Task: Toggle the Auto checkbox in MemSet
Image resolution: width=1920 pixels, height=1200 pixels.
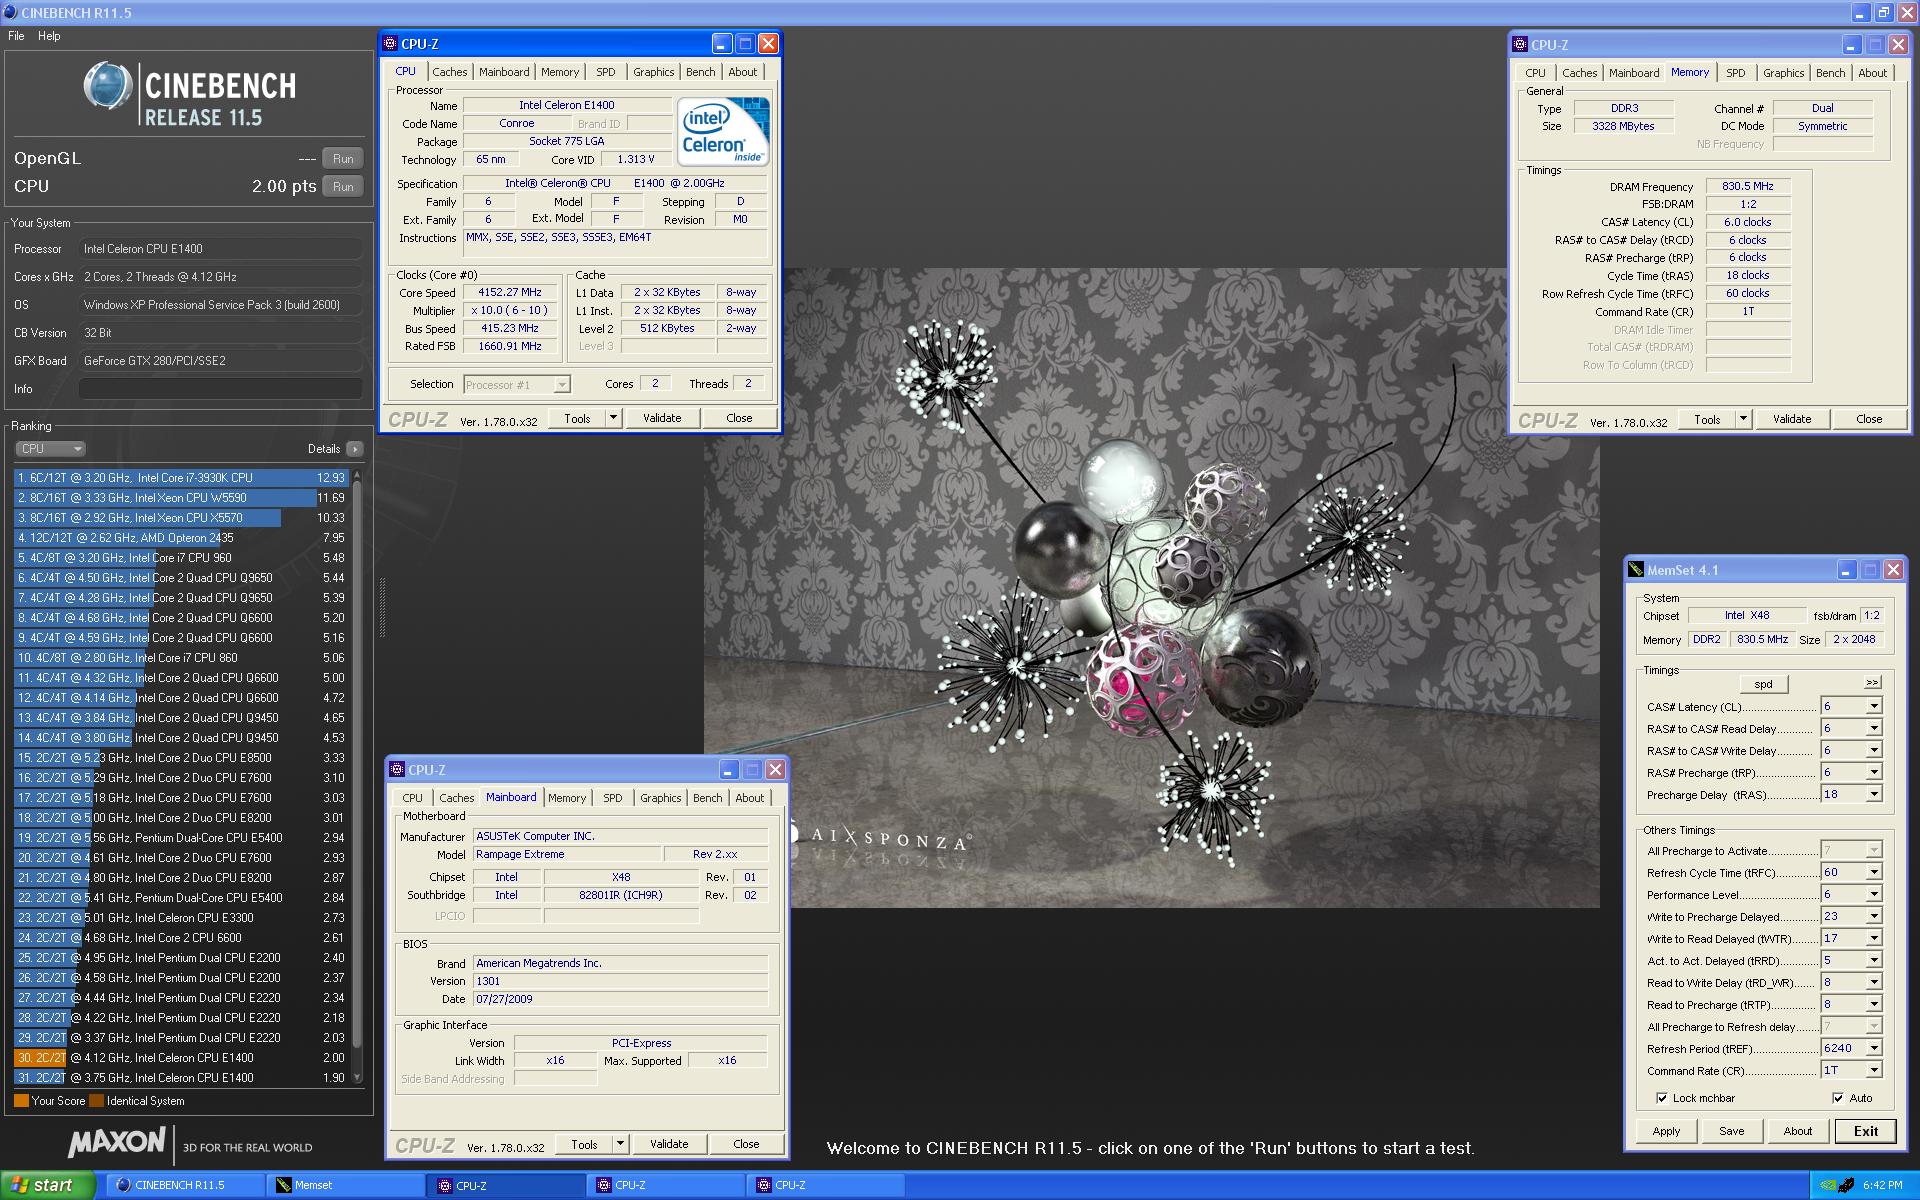Action: [1838, 1098]
